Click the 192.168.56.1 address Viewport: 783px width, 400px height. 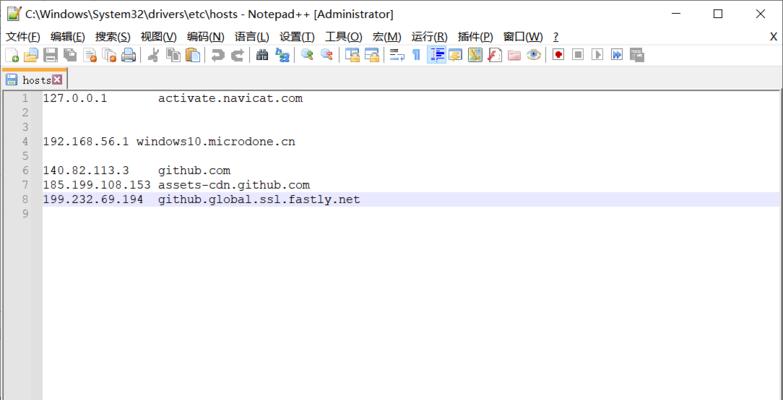(x=86, y=142)
